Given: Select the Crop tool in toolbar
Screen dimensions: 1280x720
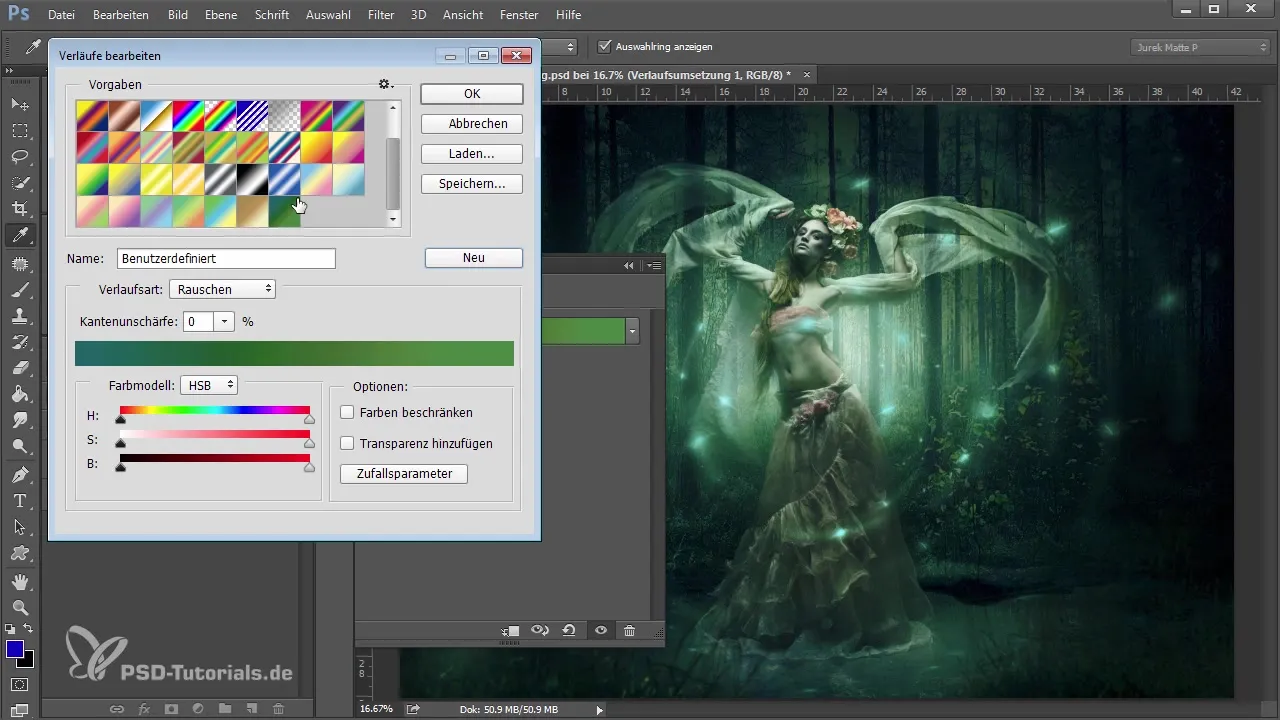Looking at the screenshot, I should point(19,209).
